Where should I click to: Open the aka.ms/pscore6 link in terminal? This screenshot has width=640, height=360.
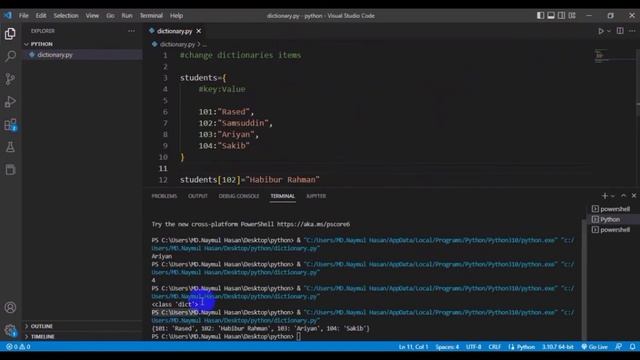pos(313,224)
